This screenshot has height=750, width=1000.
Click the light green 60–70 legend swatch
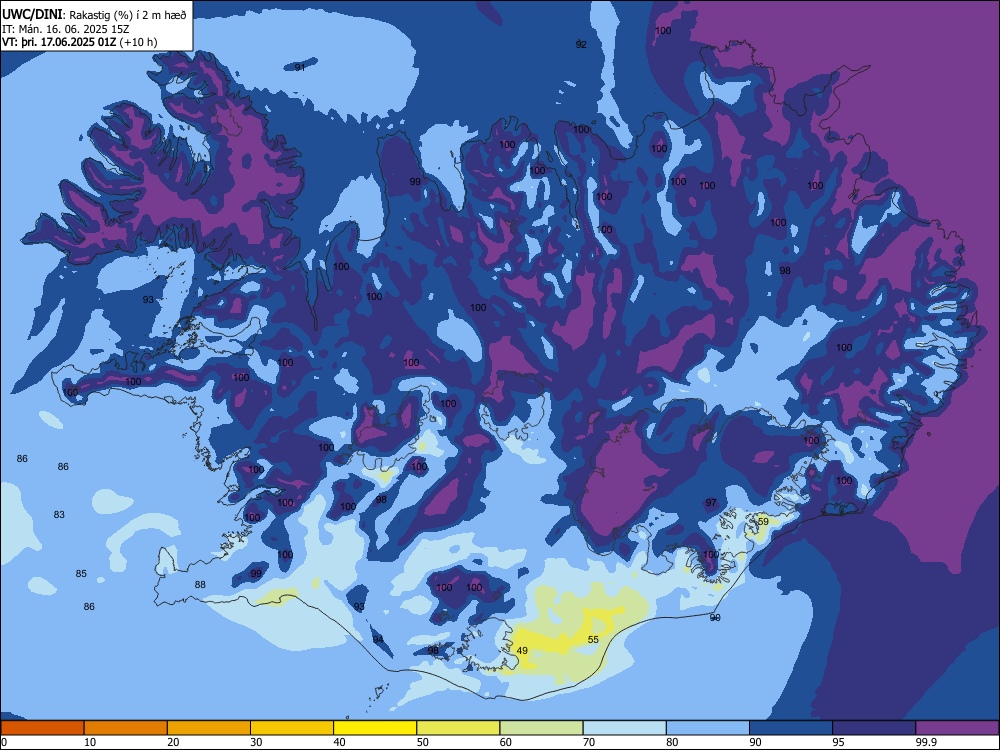(541, 728)
